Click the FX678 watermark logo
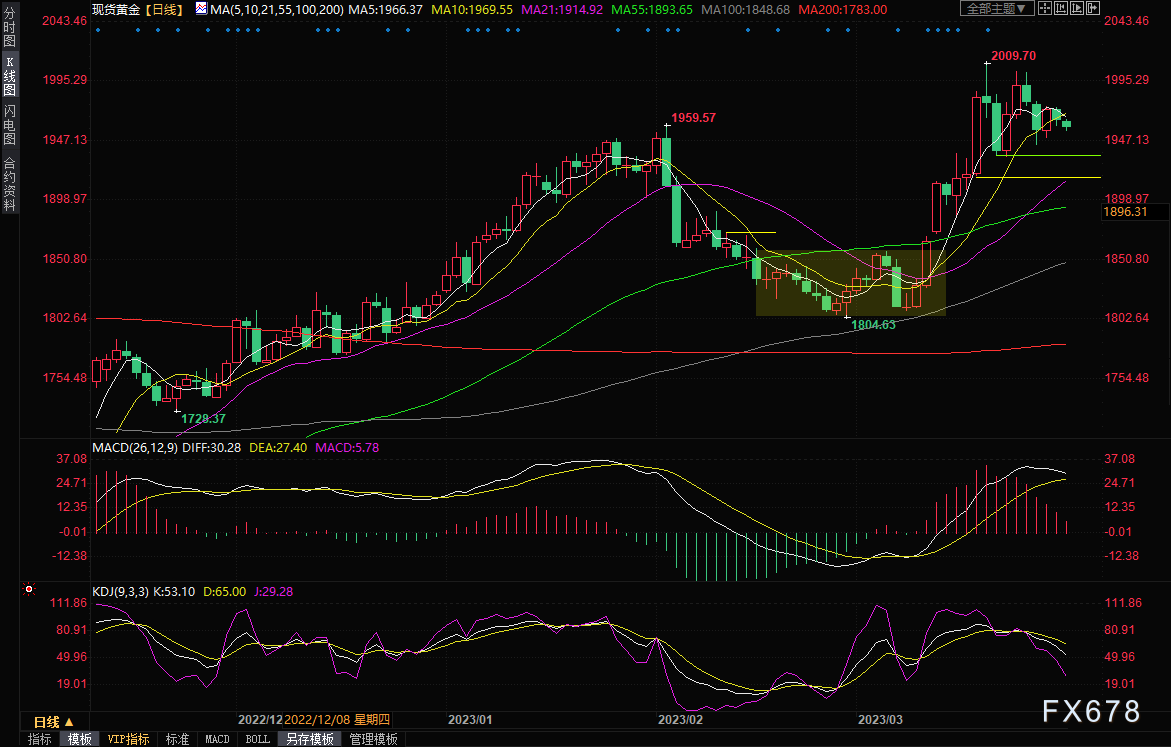The height and width of the screenshot is (747, 1171). pyautogui.click(x=1090, y=711)
